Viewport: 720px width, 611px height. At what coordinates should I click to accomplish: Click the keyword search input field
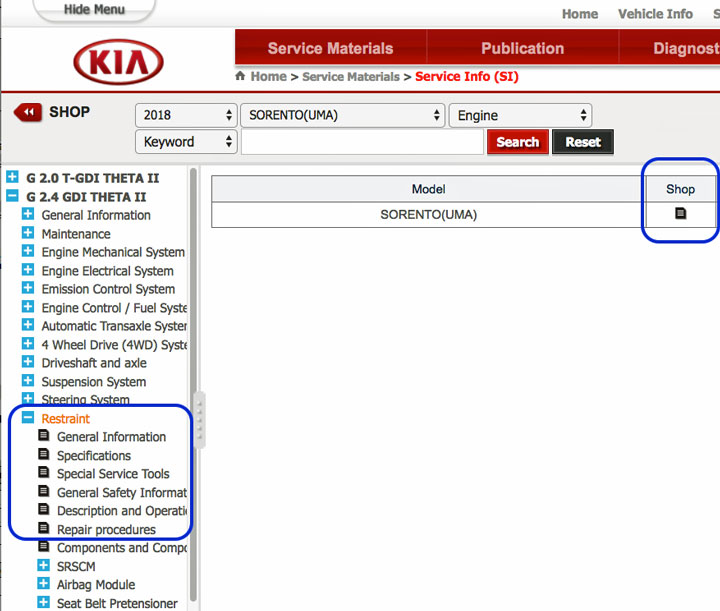coord(362,142)
